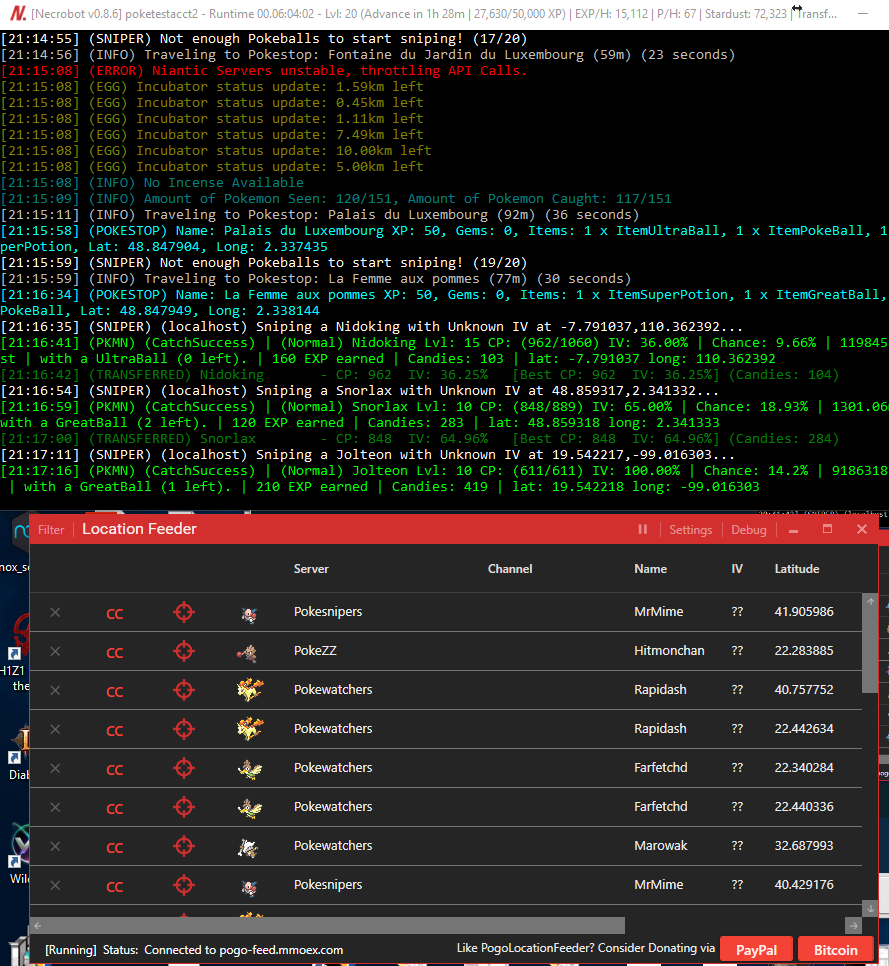Screen dimensions: 889x966
Task: Remove the Rapidash 40.757752 row
Action: (x=55, y=690)
